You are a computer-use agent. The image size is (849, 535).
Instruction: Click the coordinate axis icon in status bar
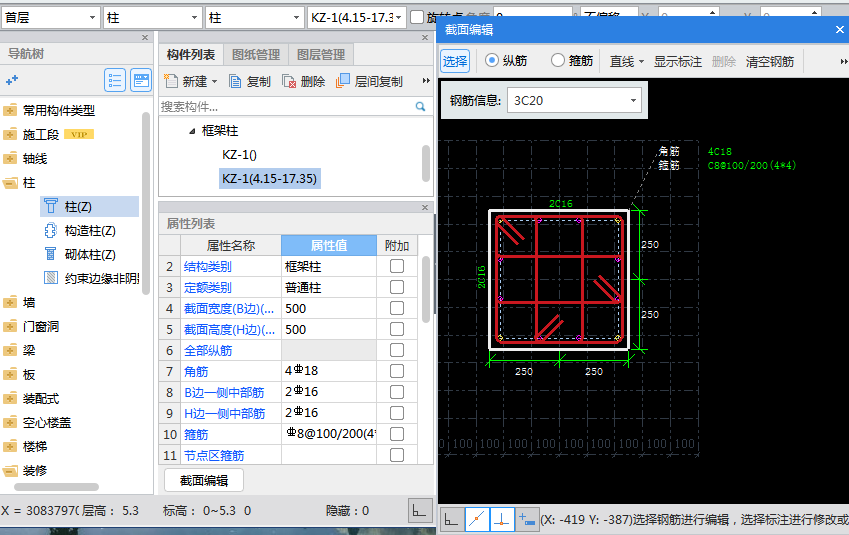pyautogui.click(x=420, y=510)
